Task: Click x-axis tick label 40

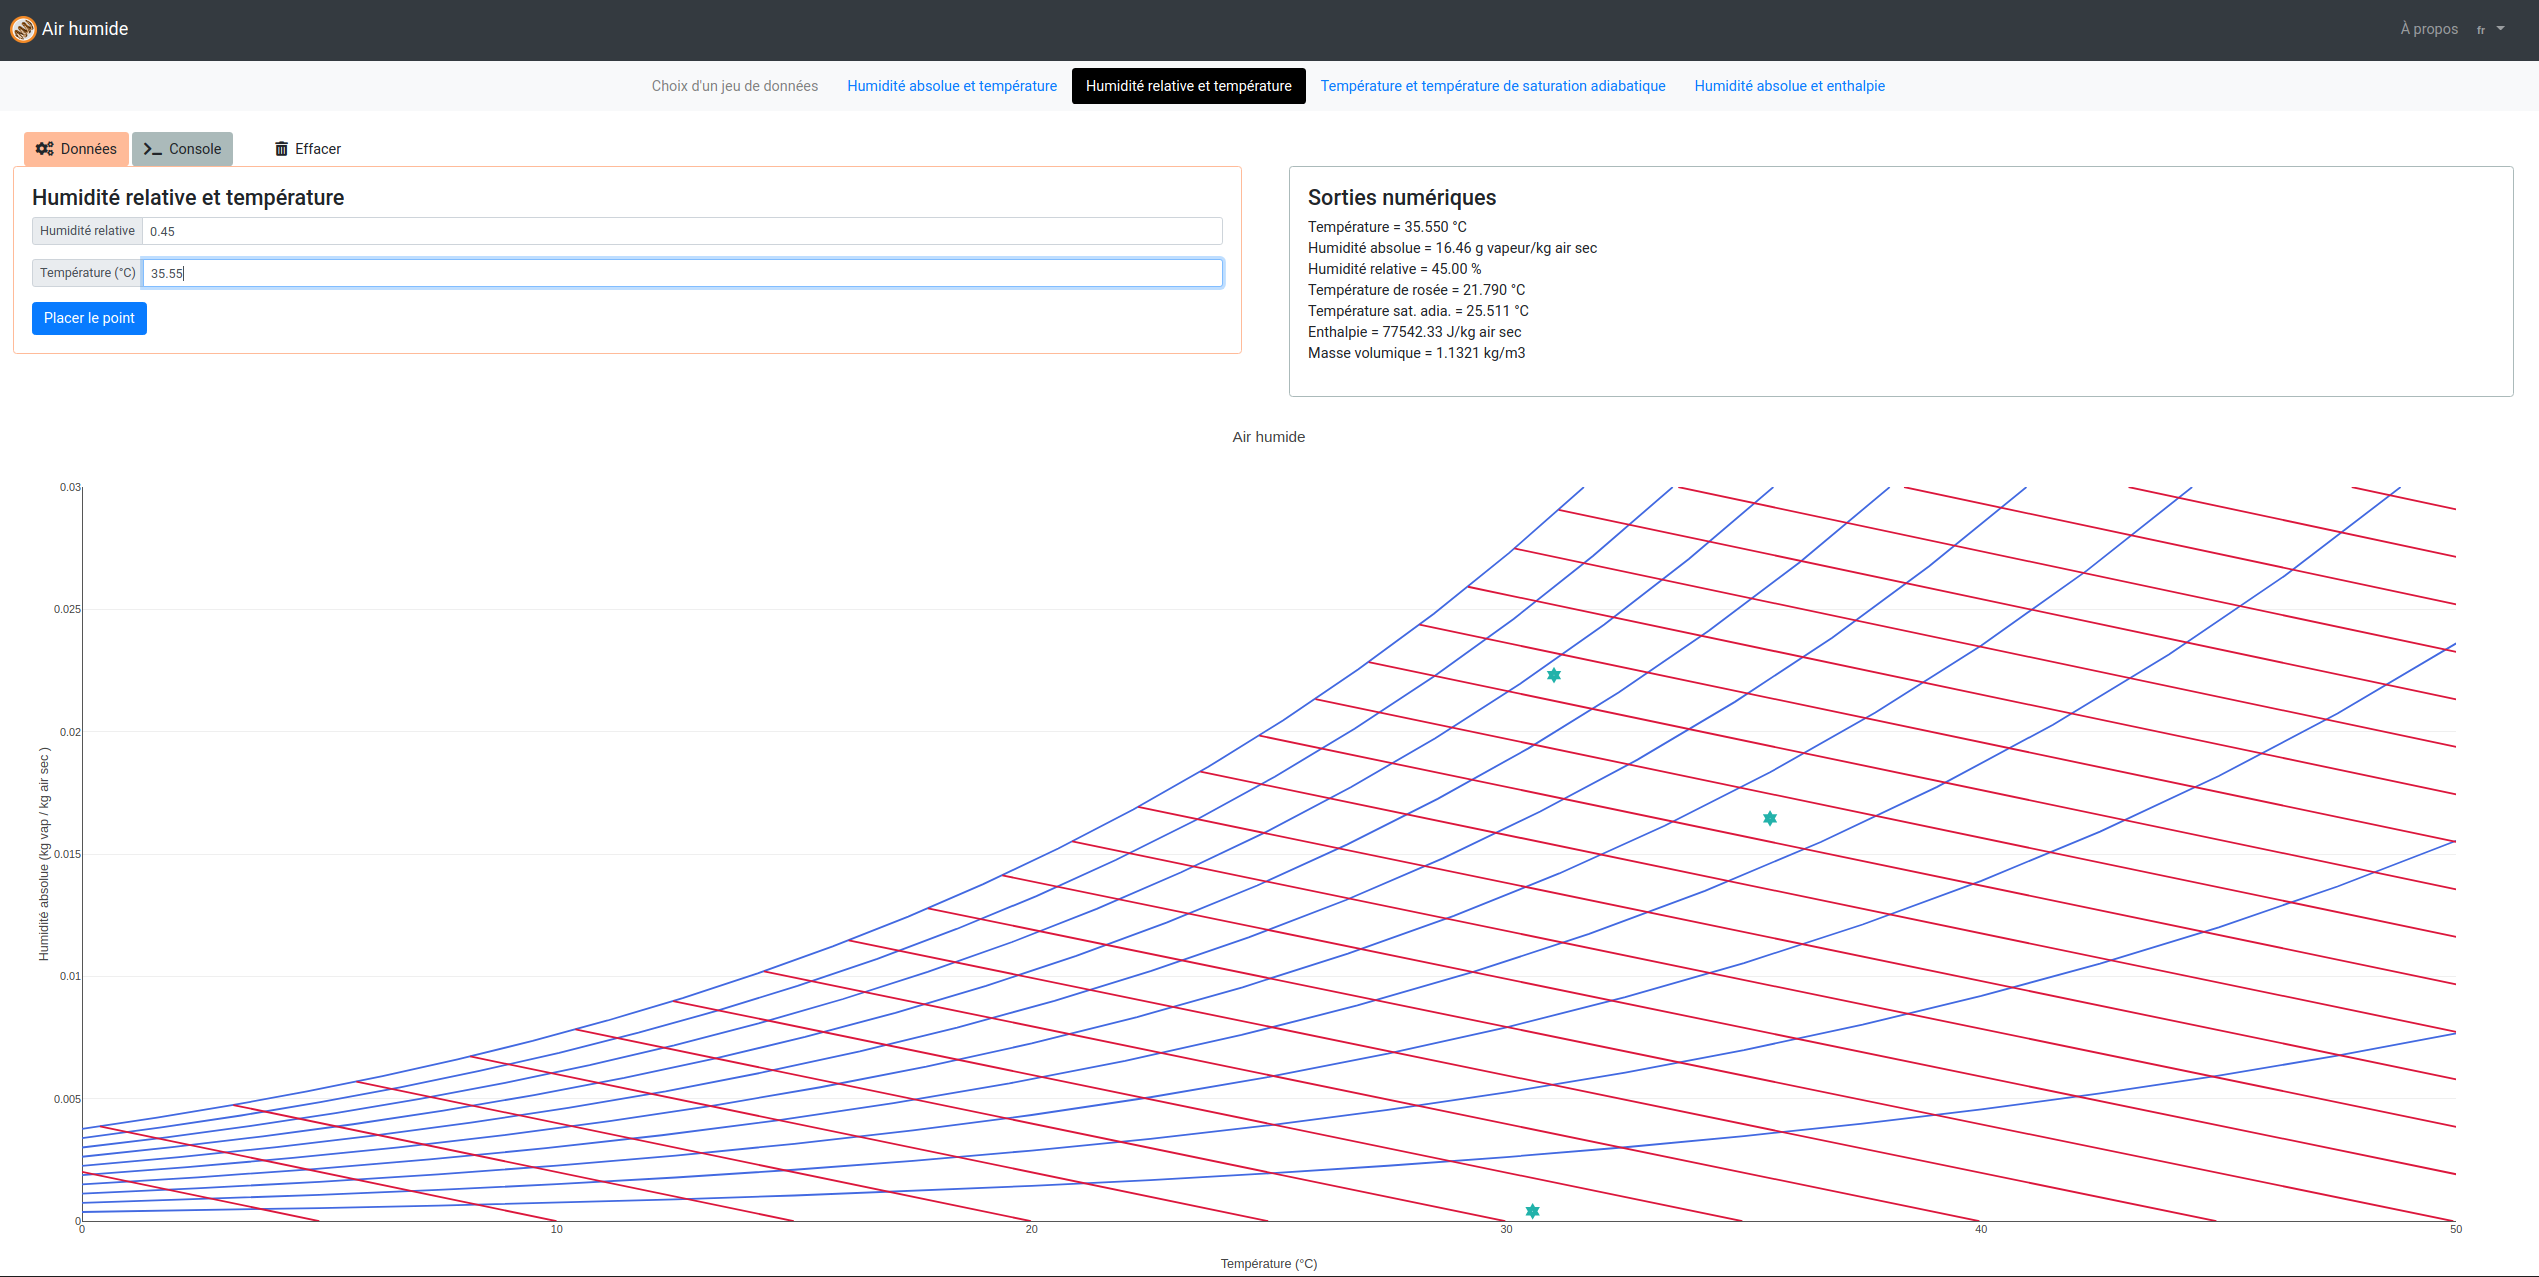Action: tap(1981, 1229)
